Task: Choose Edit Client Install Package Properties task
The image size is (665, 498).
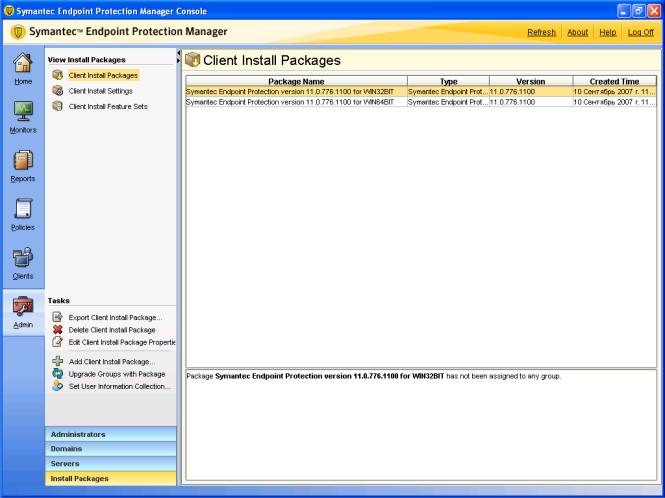Action: pyautogui.click(x=122, y=342)
